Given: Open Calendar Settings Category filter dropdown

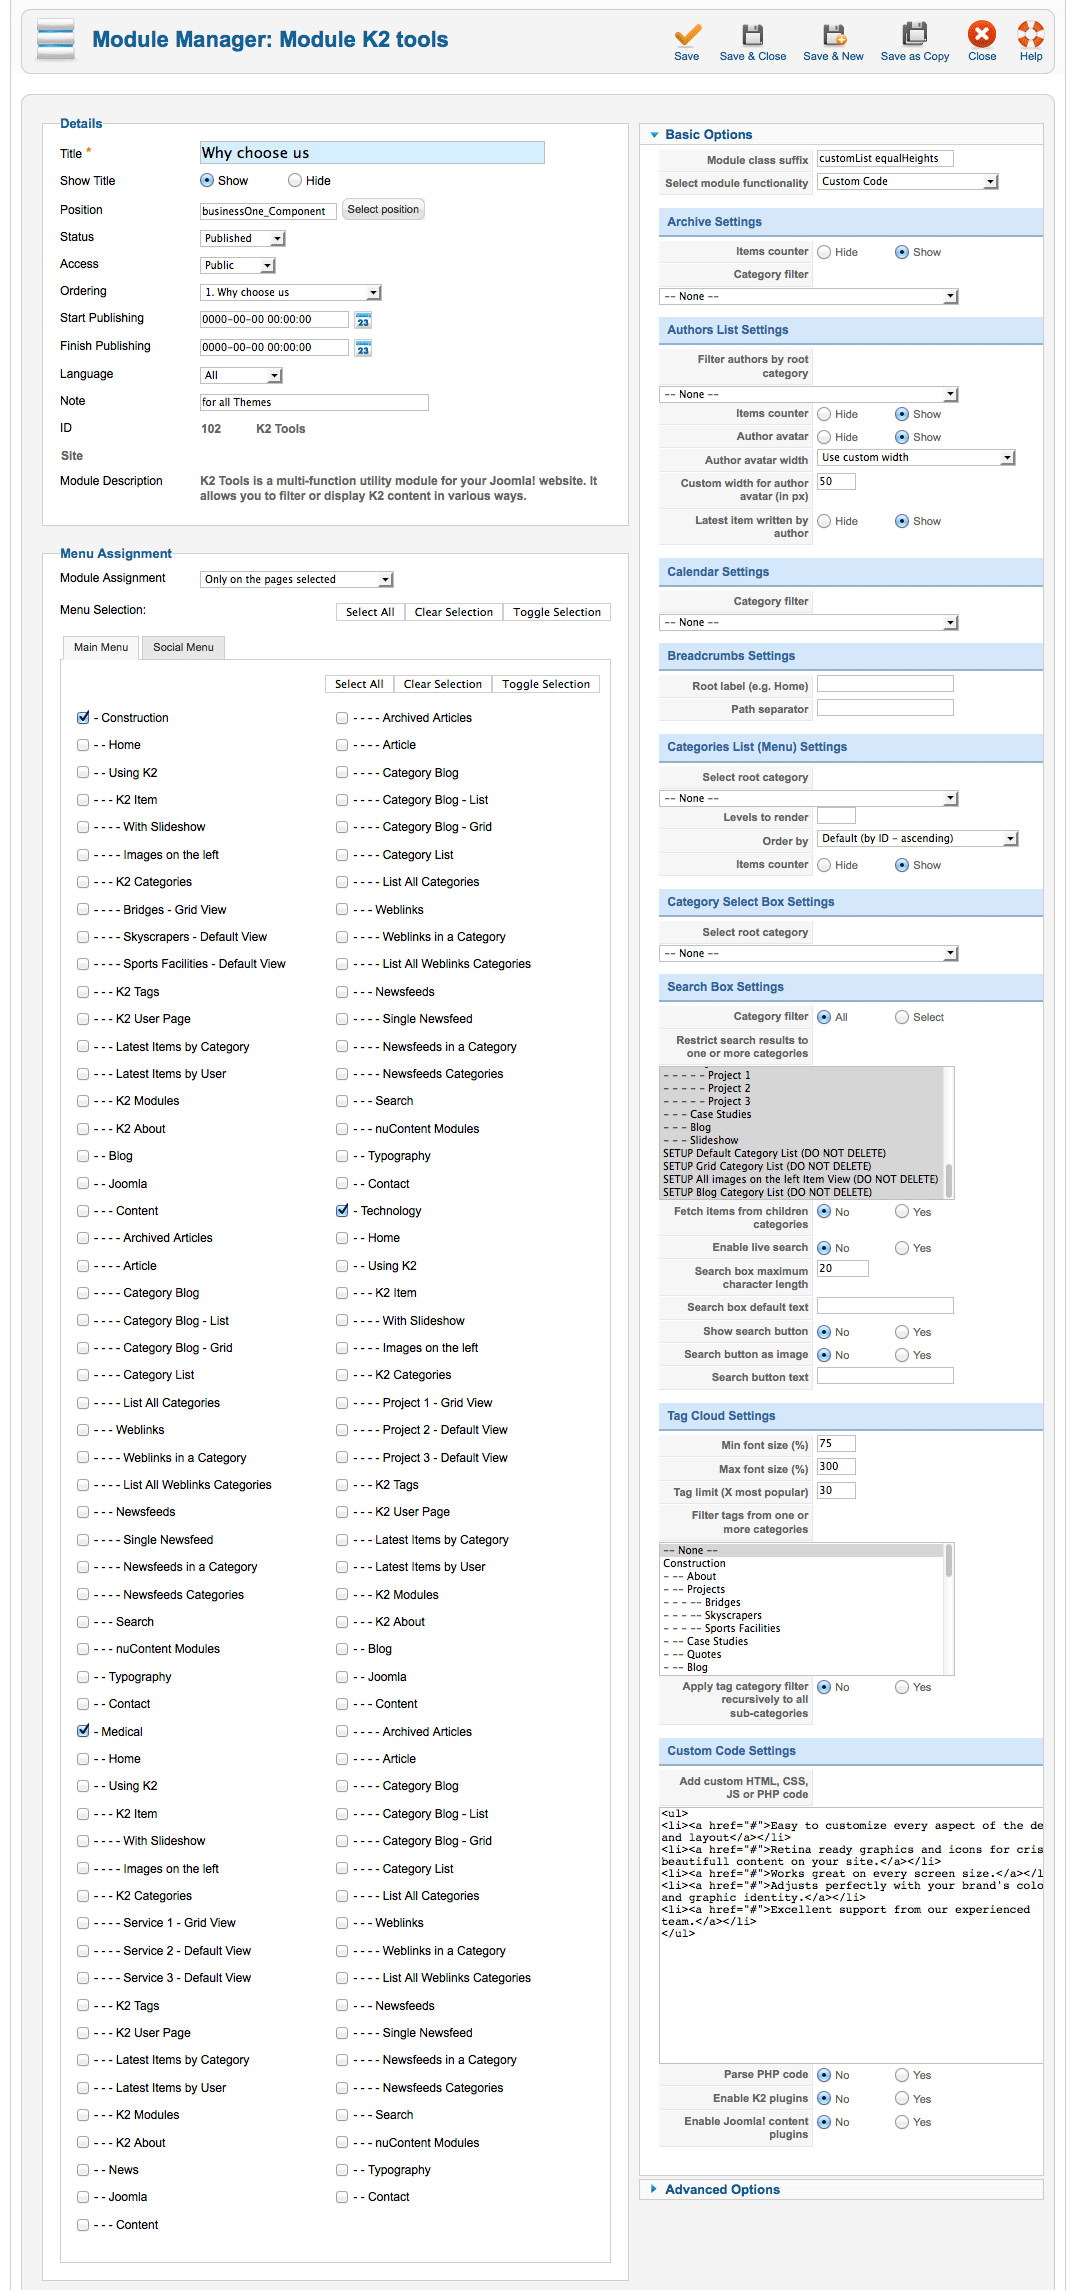Looking at the screenshot, I should pyautogui.click(x=809, y=623).
